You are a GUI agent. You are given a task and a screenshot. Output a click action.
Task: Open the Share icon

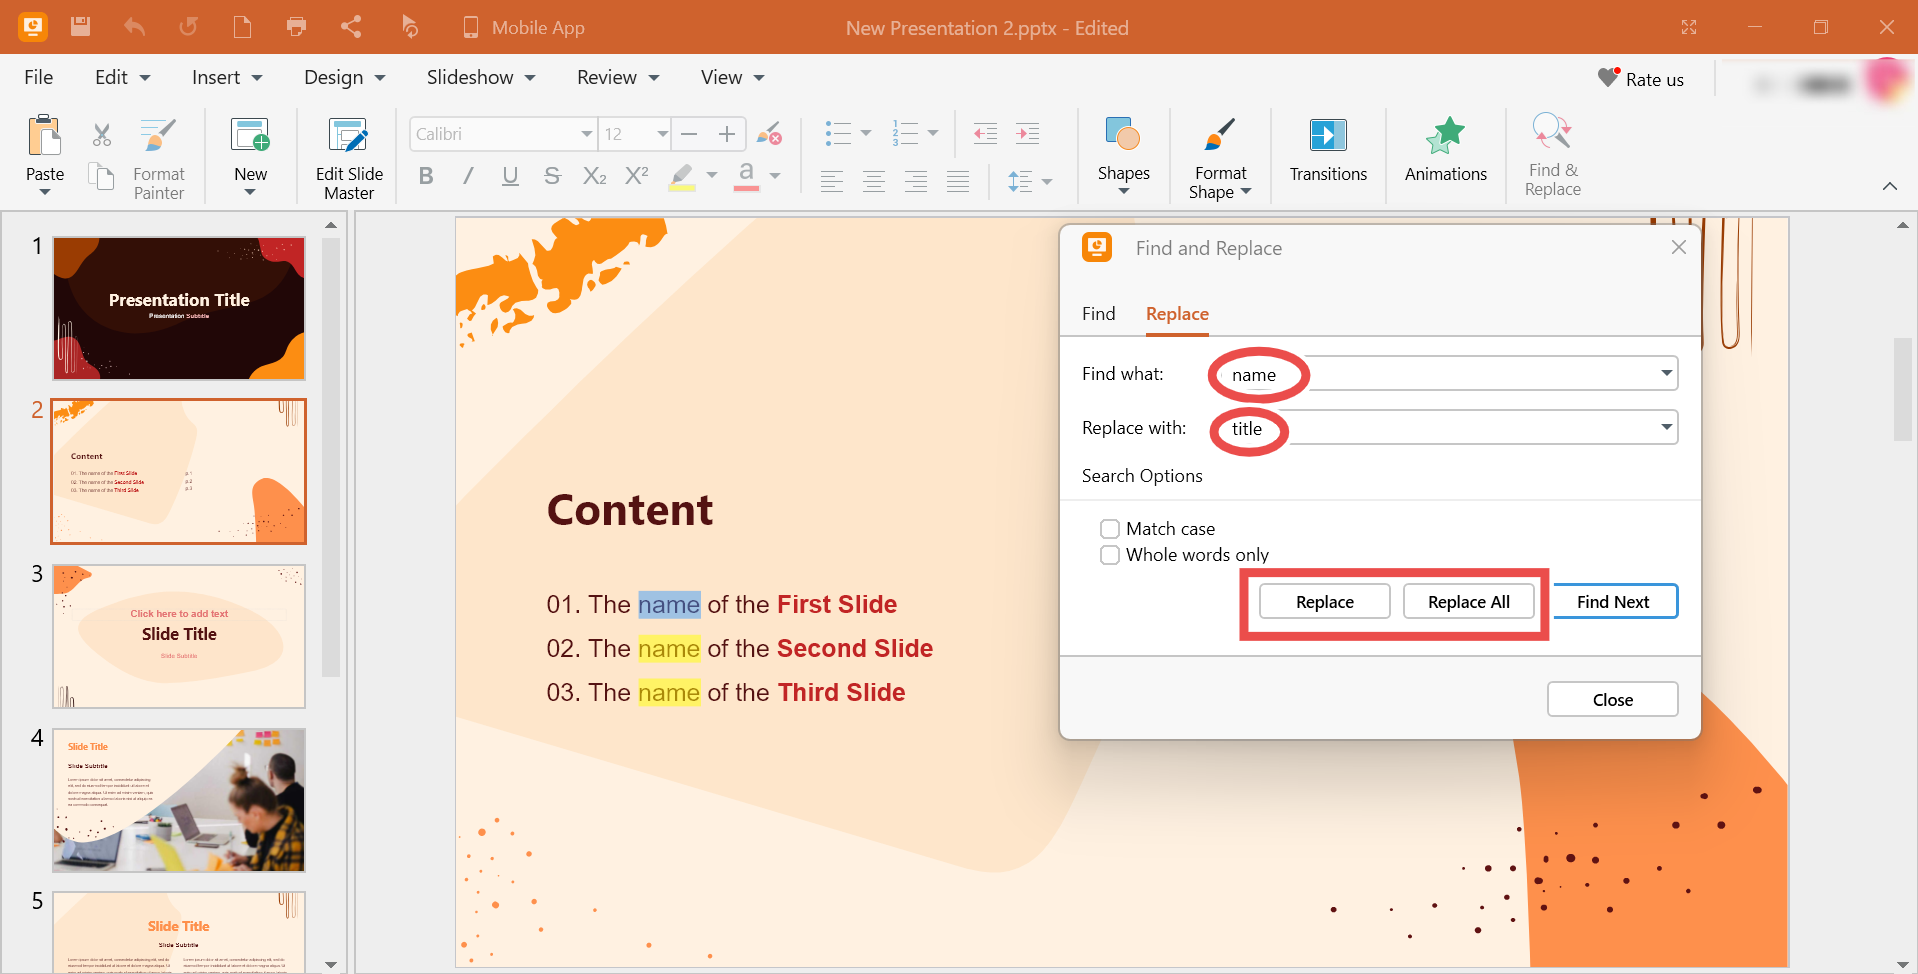[x=351, y=27]
